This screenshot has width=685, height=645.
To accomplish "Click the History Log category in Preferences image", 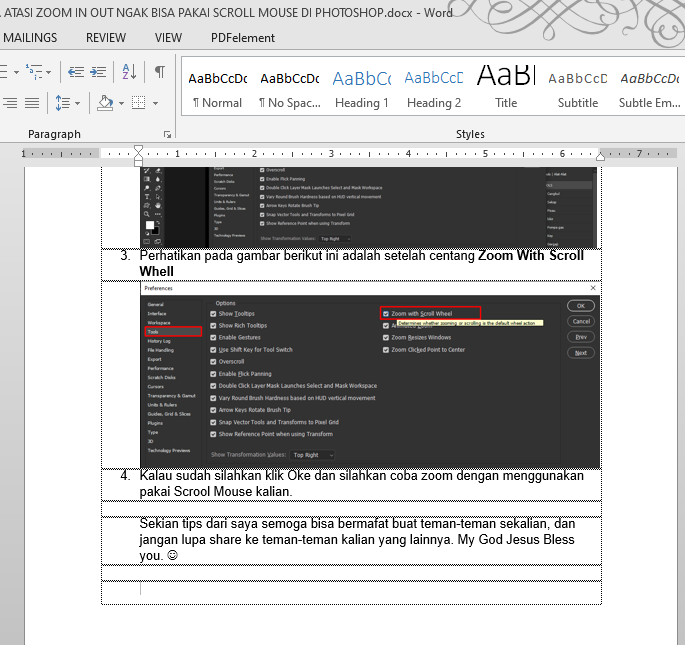I will [x=159, y=341].
